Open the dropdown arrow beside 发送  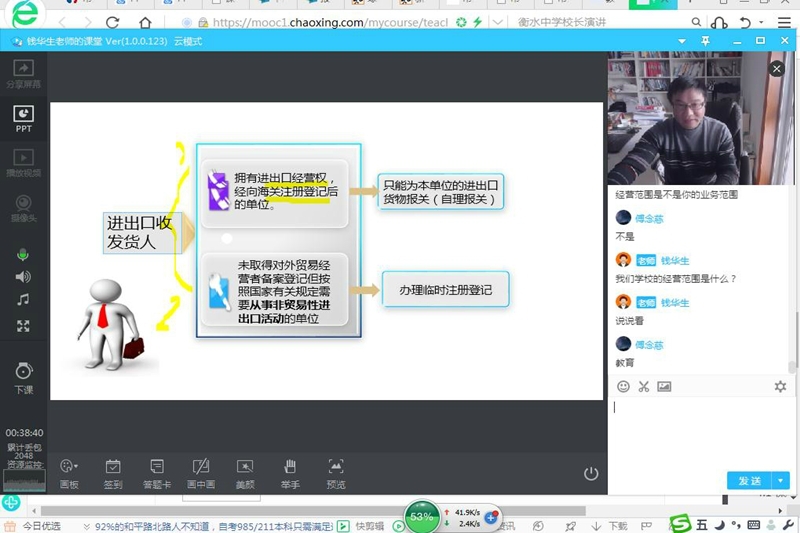(781, 480)
